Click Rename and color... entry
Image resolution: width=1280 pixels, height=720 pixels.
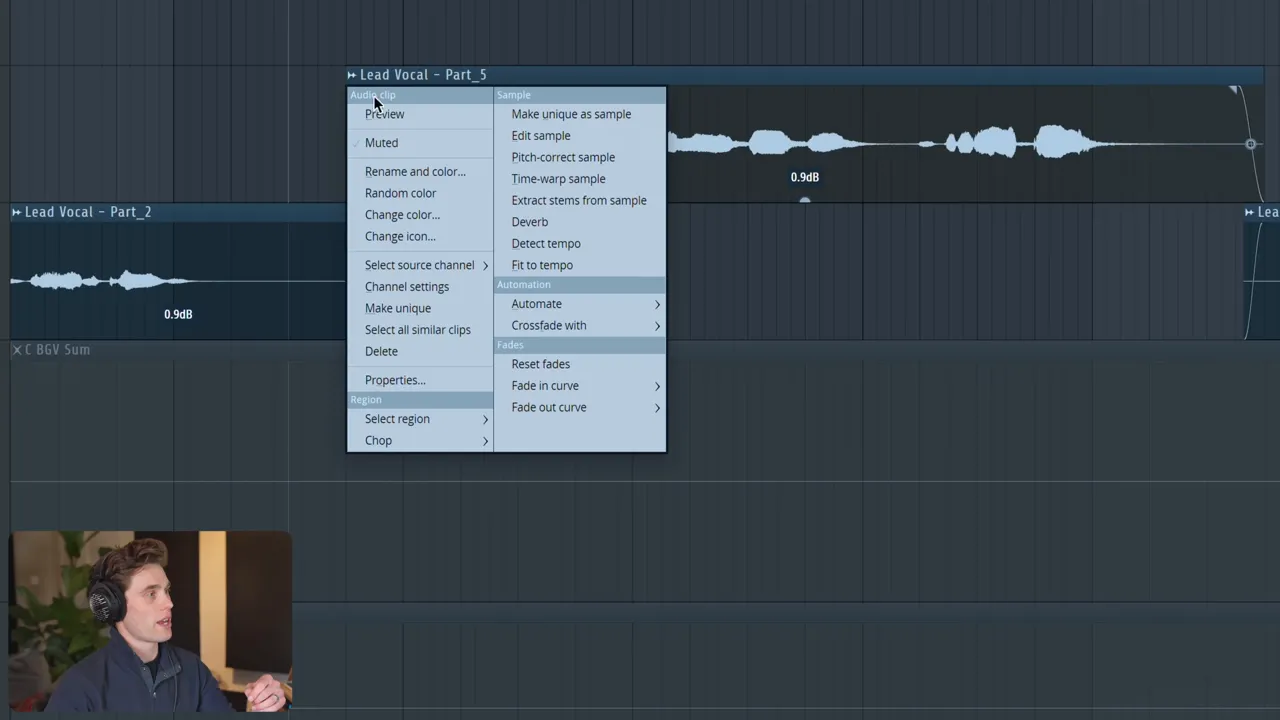[x=415, y=172]
